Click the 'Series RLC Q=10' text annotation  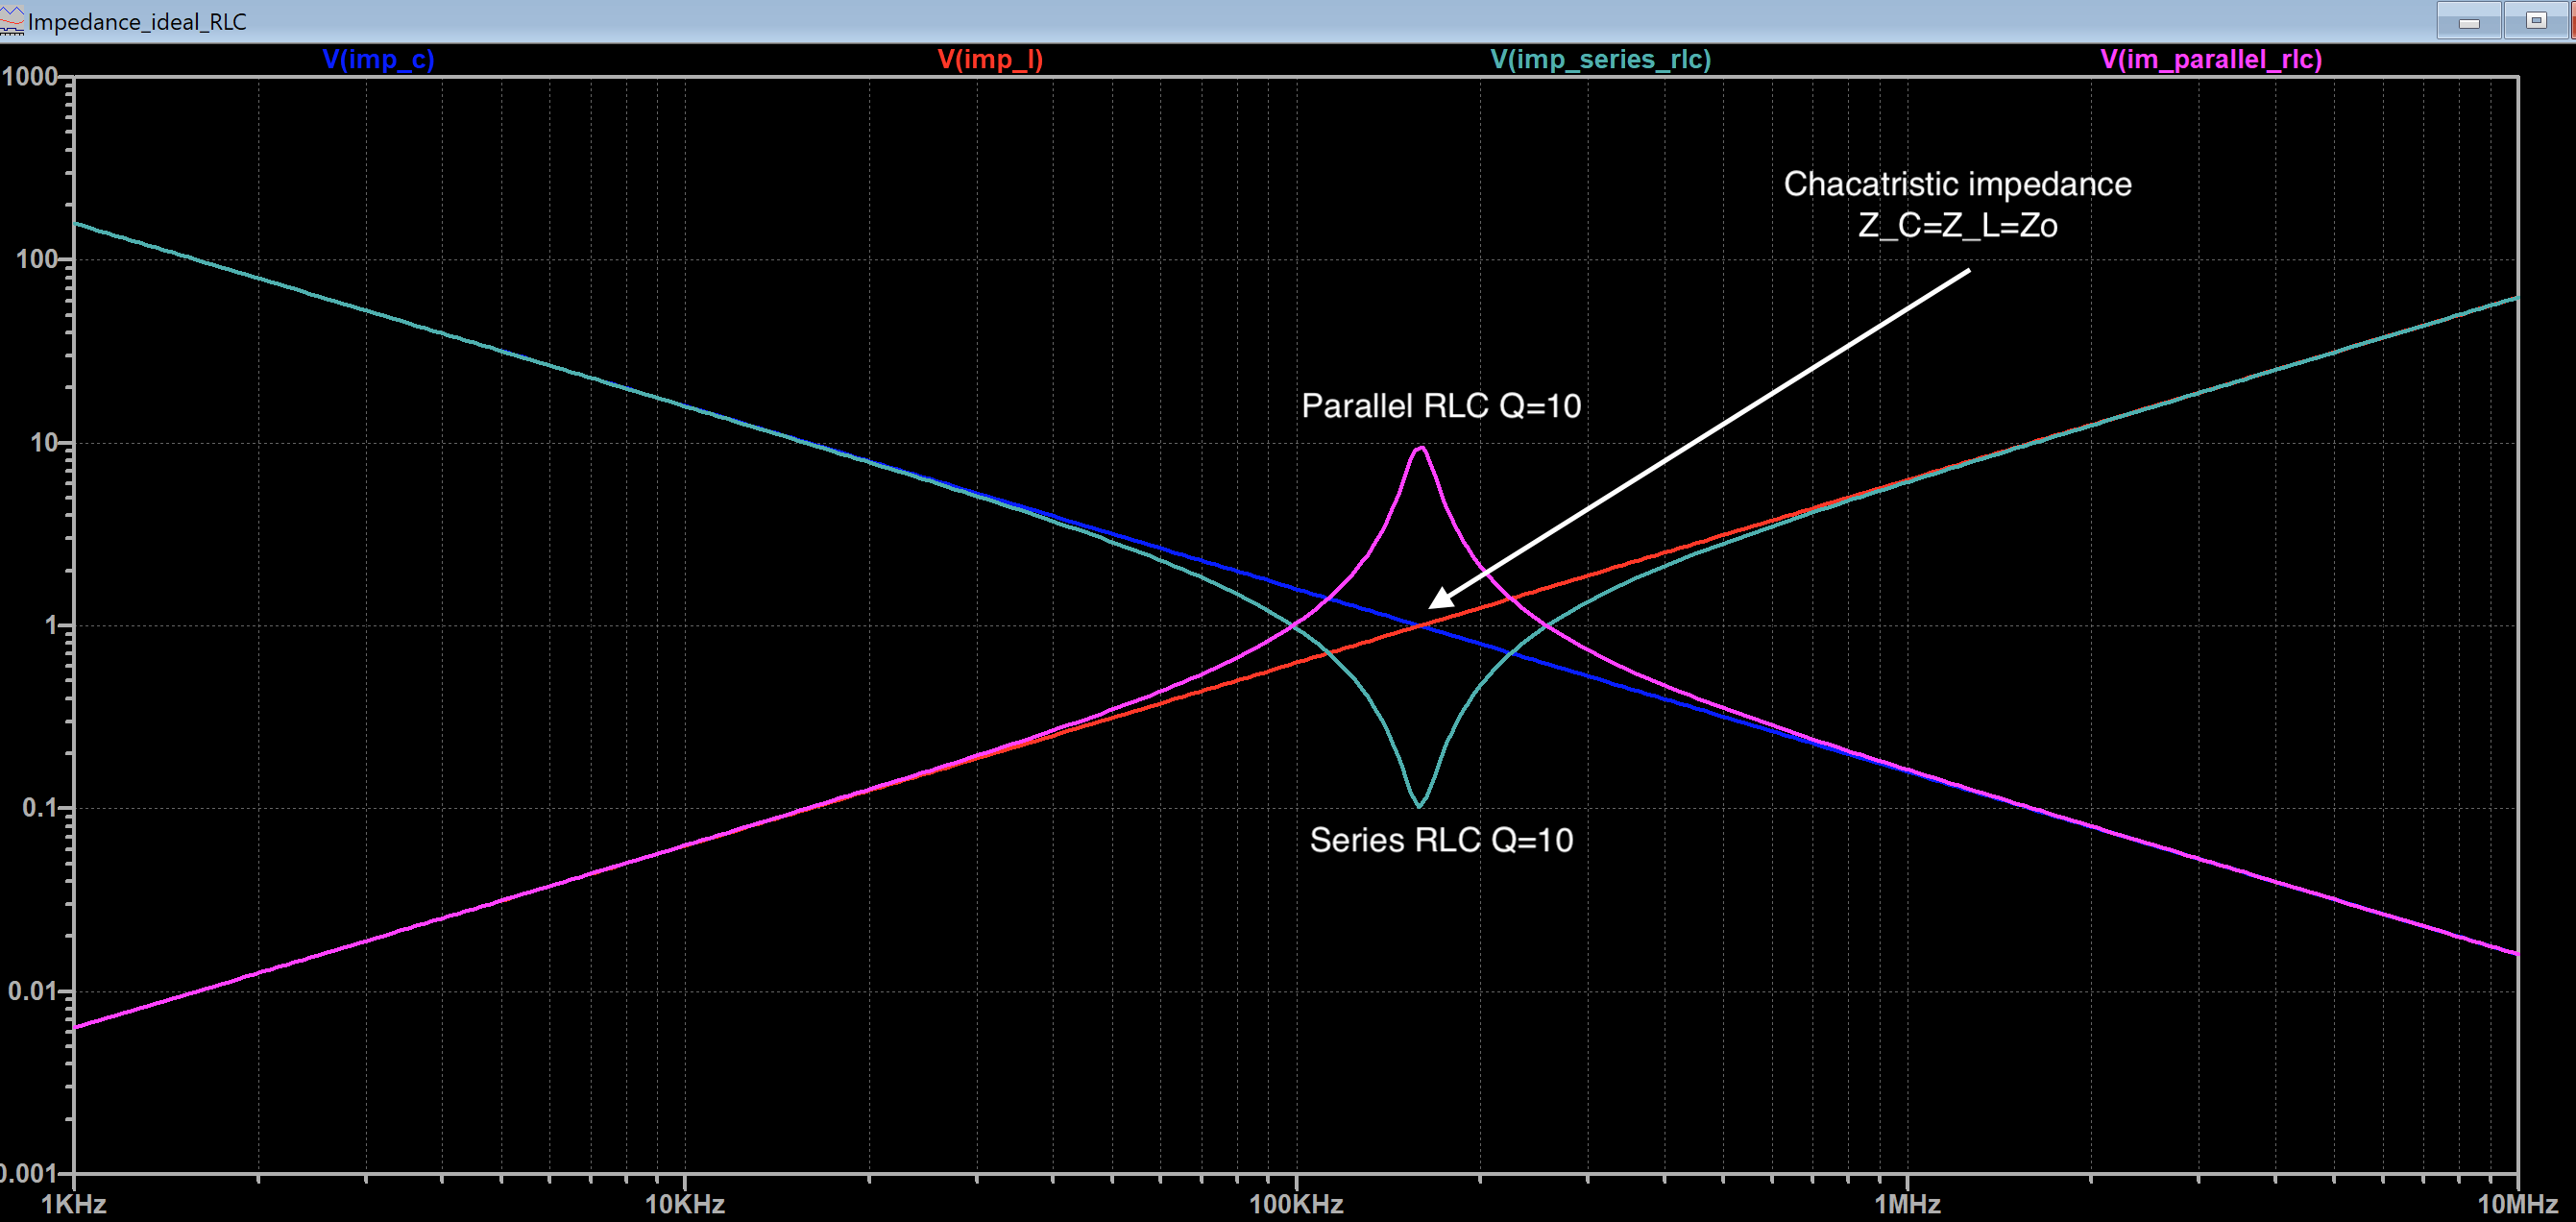click(x=1441, y=840)
